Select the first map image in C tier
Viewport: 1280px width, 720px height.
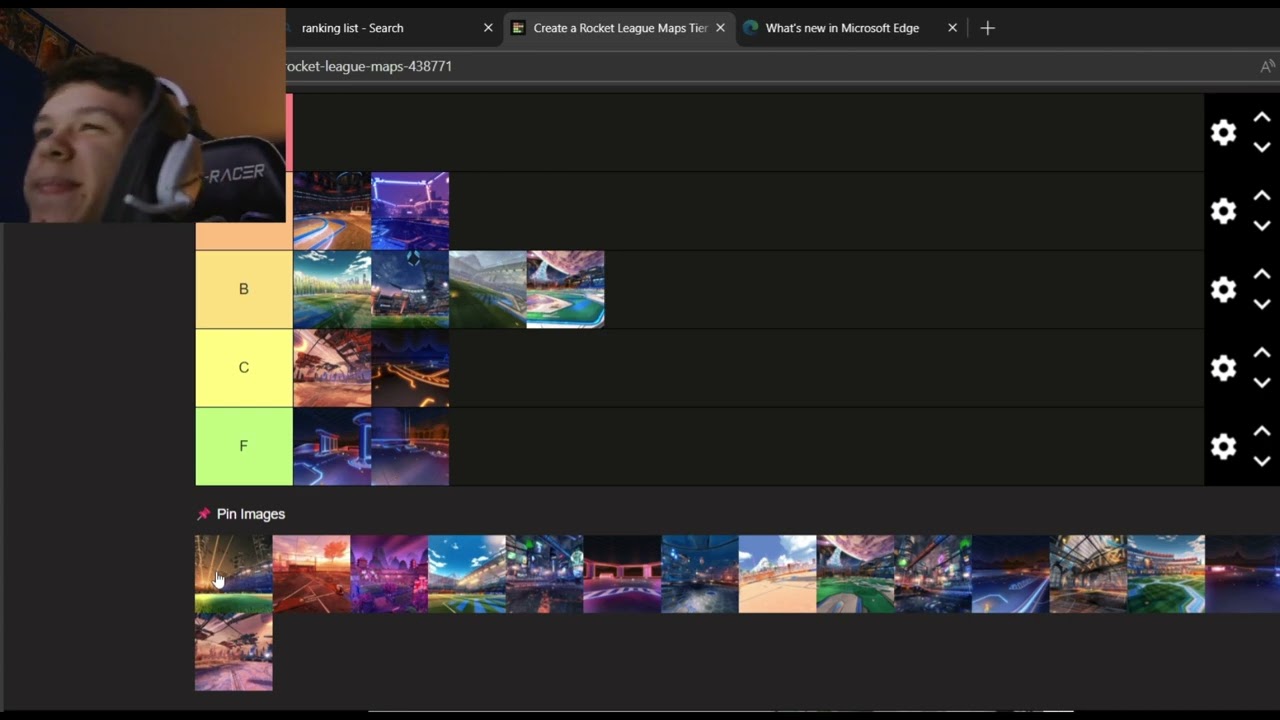coord(332,368)
